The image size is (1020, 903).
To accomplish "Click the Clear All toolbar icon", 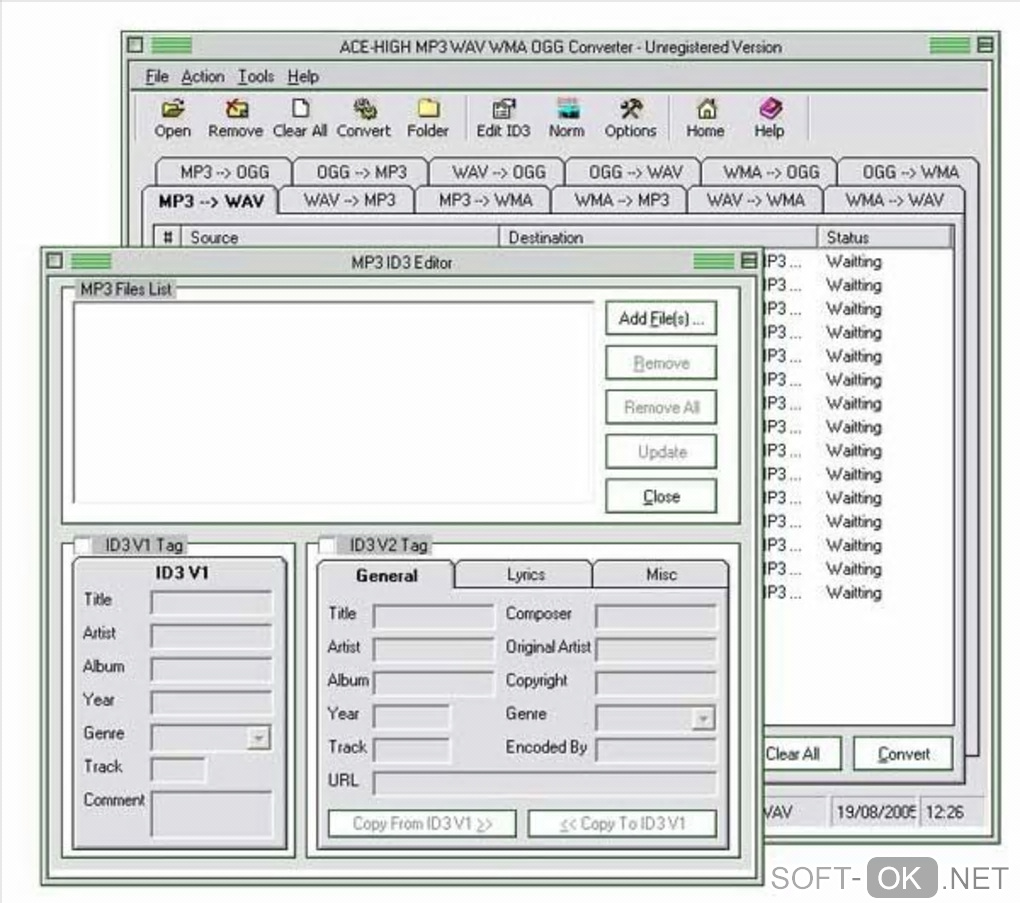I will point(300,118).
